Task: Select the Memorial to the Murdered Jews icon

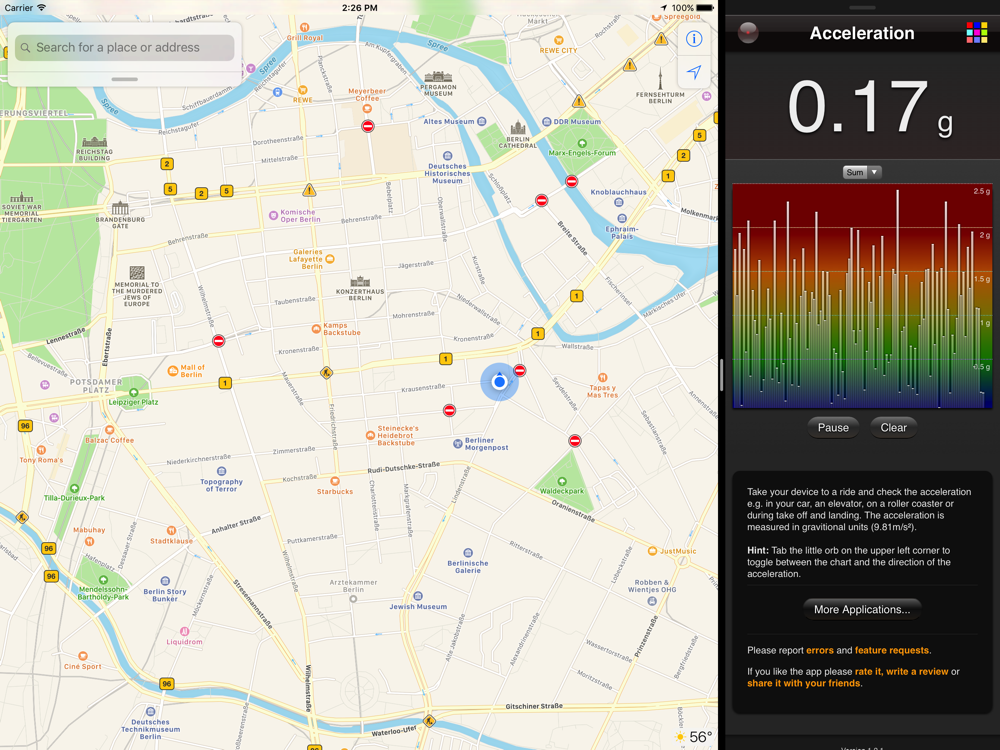Action: [137, 273]
